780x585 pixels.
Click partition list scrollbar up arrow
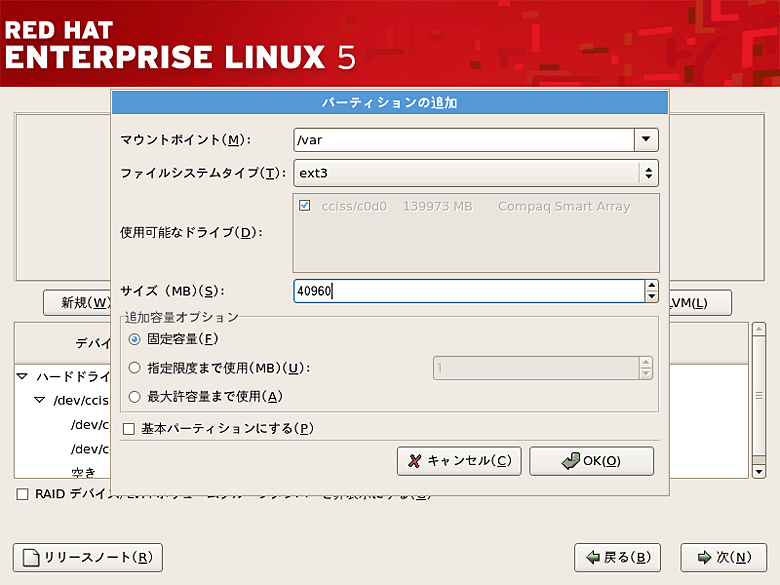(x=759, y=329)
